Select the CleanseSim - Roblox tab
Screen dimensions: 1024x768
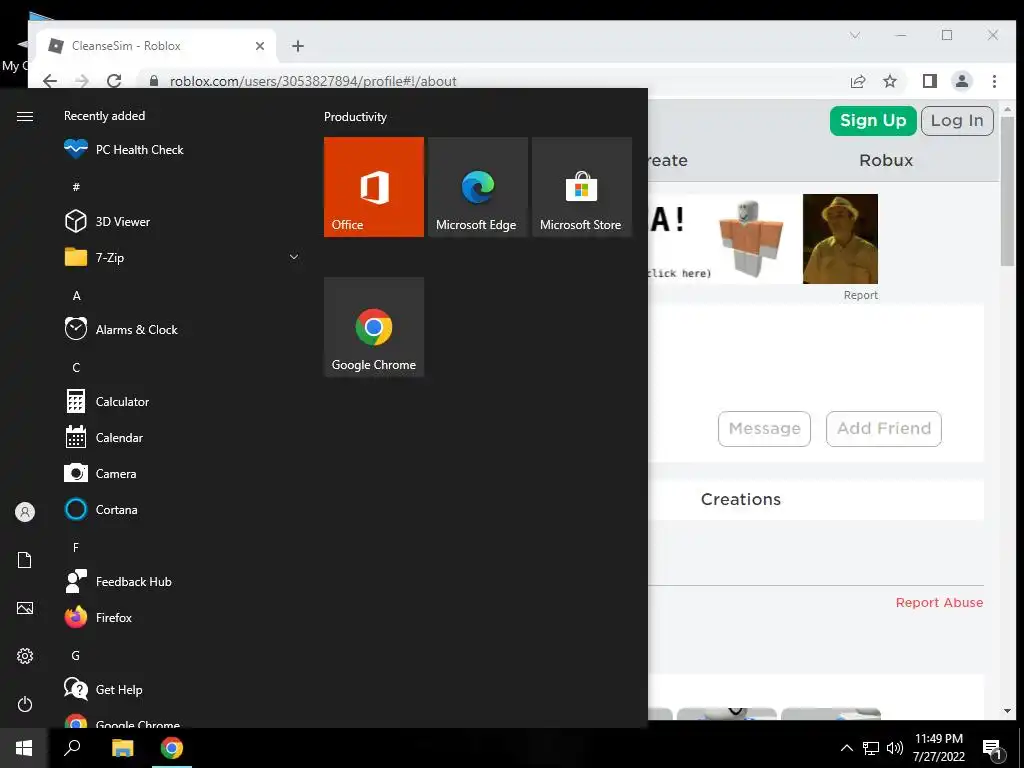point(157,46)
